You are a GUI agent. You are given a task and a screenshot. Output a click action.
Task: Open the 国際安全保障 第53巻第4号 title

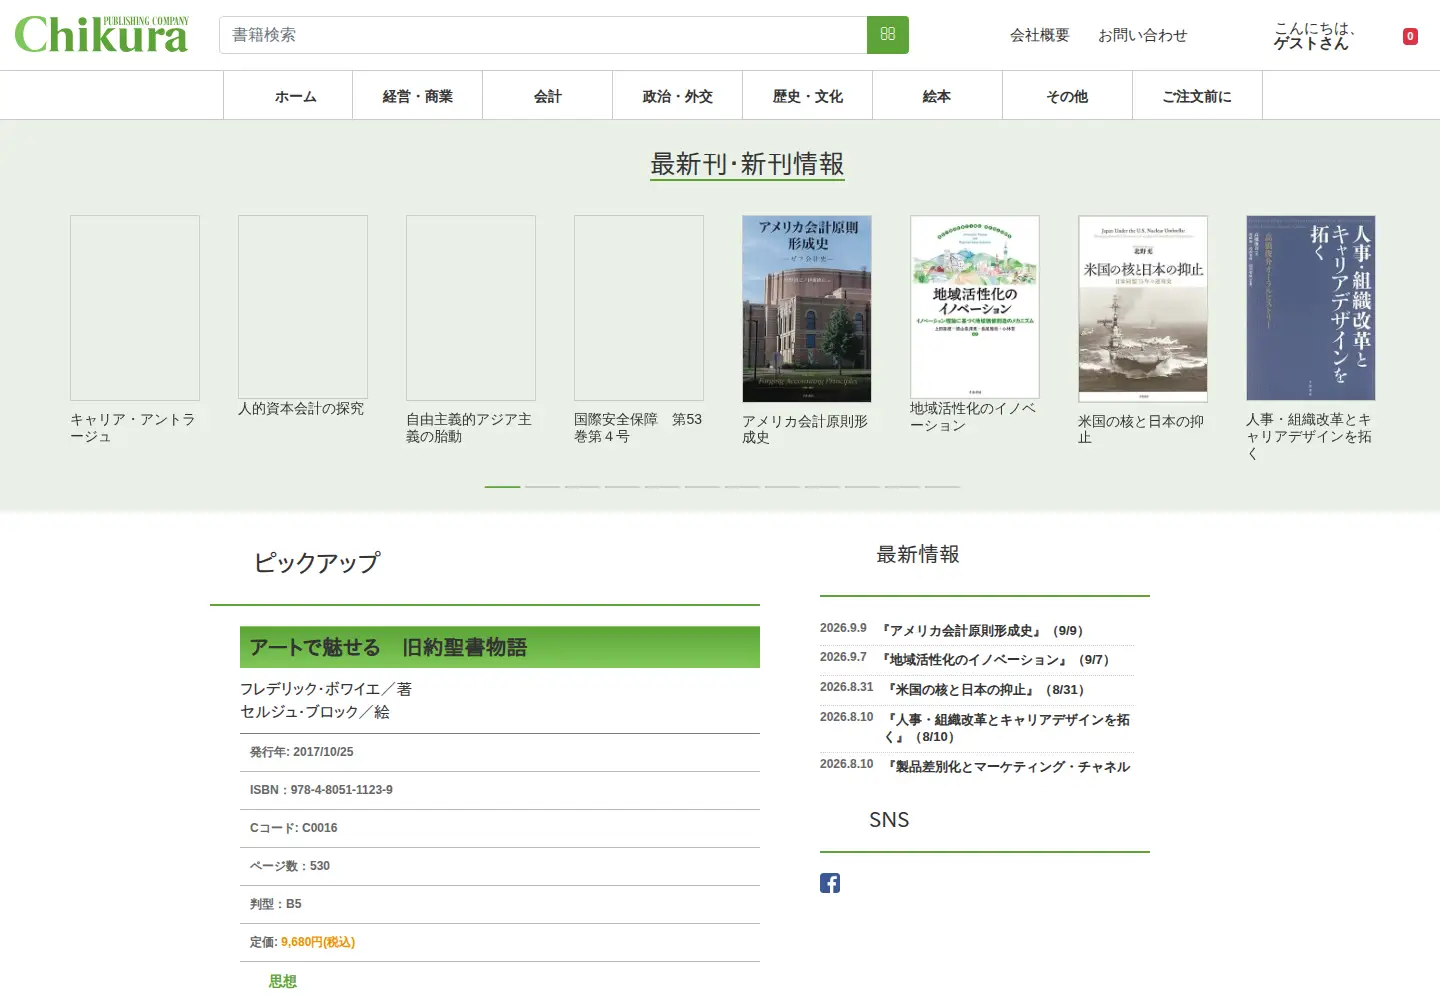[x=638, y=428]
